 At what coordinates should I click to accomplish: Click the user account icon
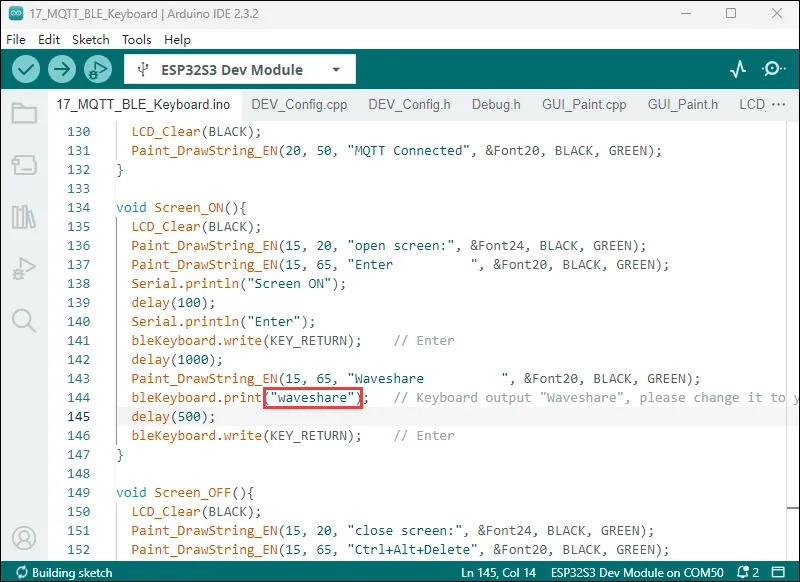point(23,539)
